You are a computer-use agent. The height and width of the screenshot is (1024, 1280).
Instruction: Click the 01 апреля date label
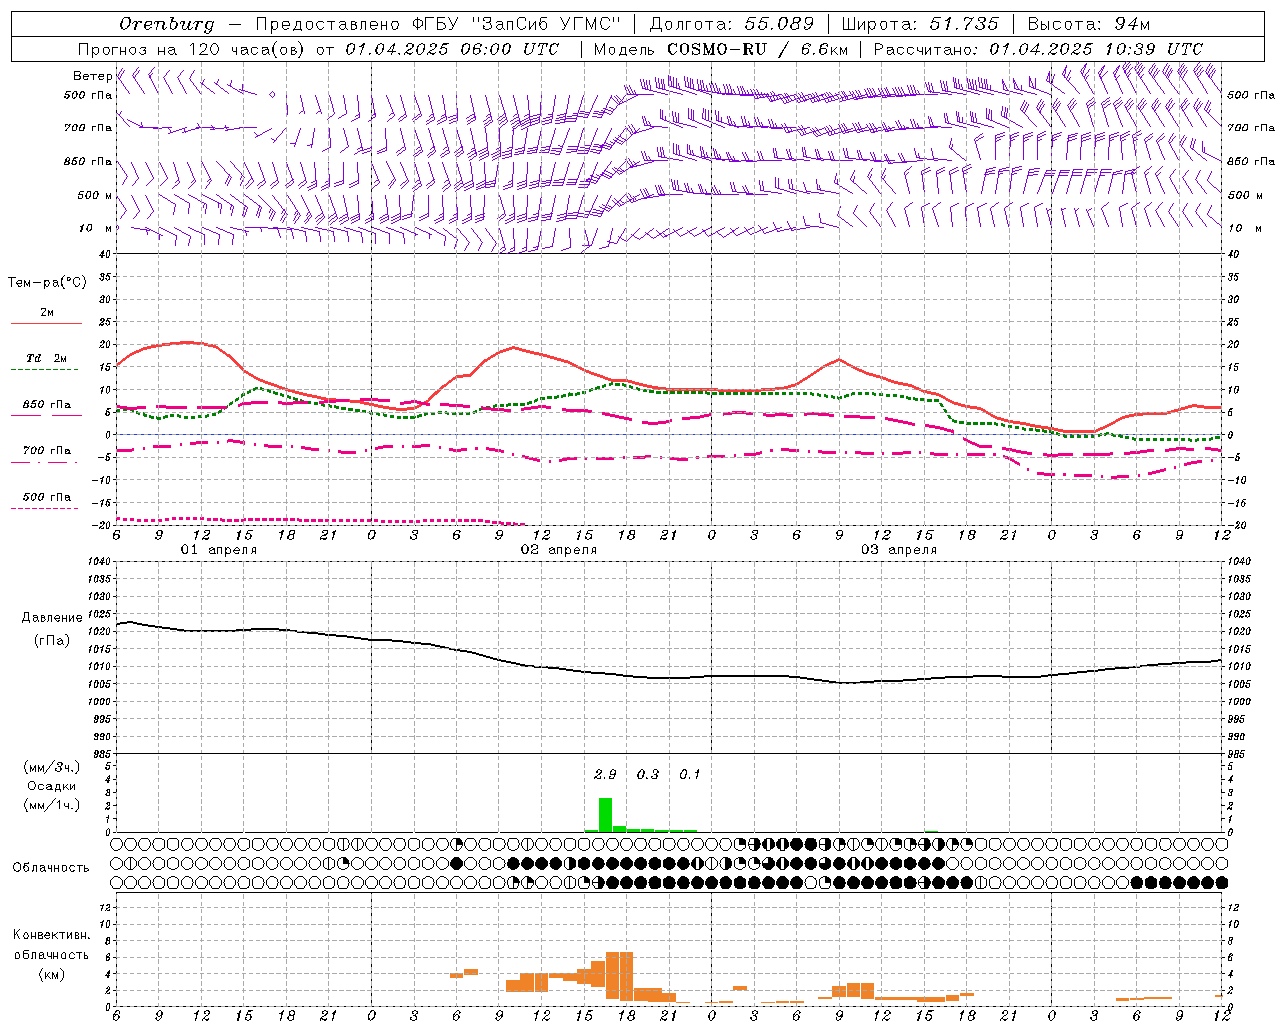pos(218,550)
